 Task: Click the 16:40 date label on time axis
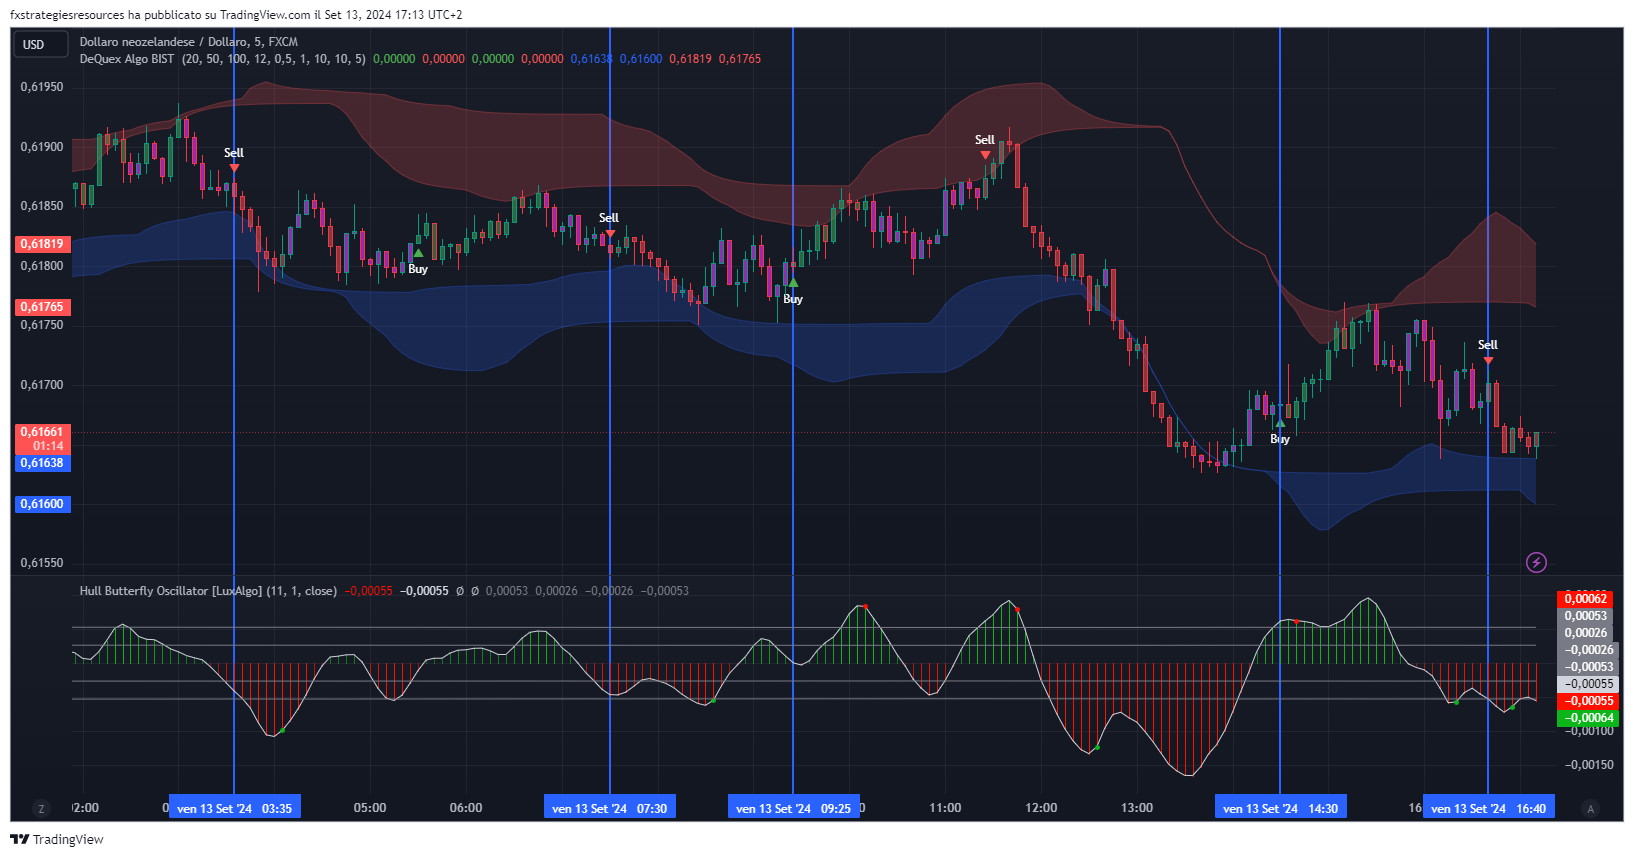(1488, 808)
